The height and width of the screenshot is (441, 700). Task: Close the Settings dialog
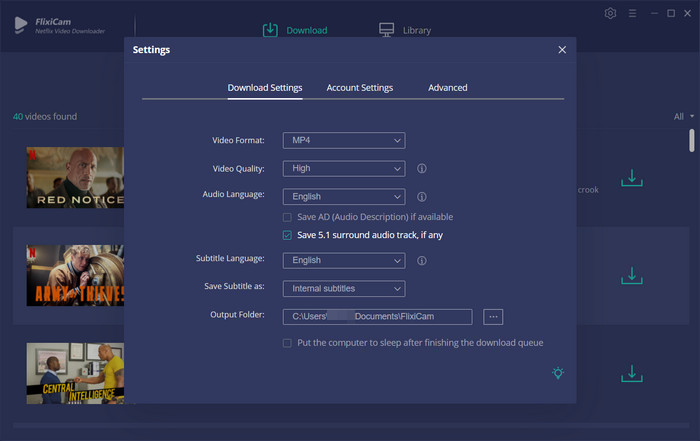(x=562, y=50)
